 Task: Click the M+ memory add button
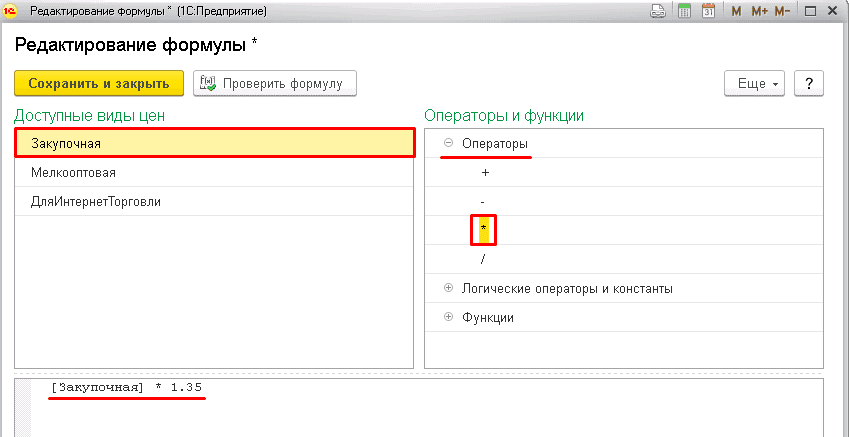pos(759,12)
